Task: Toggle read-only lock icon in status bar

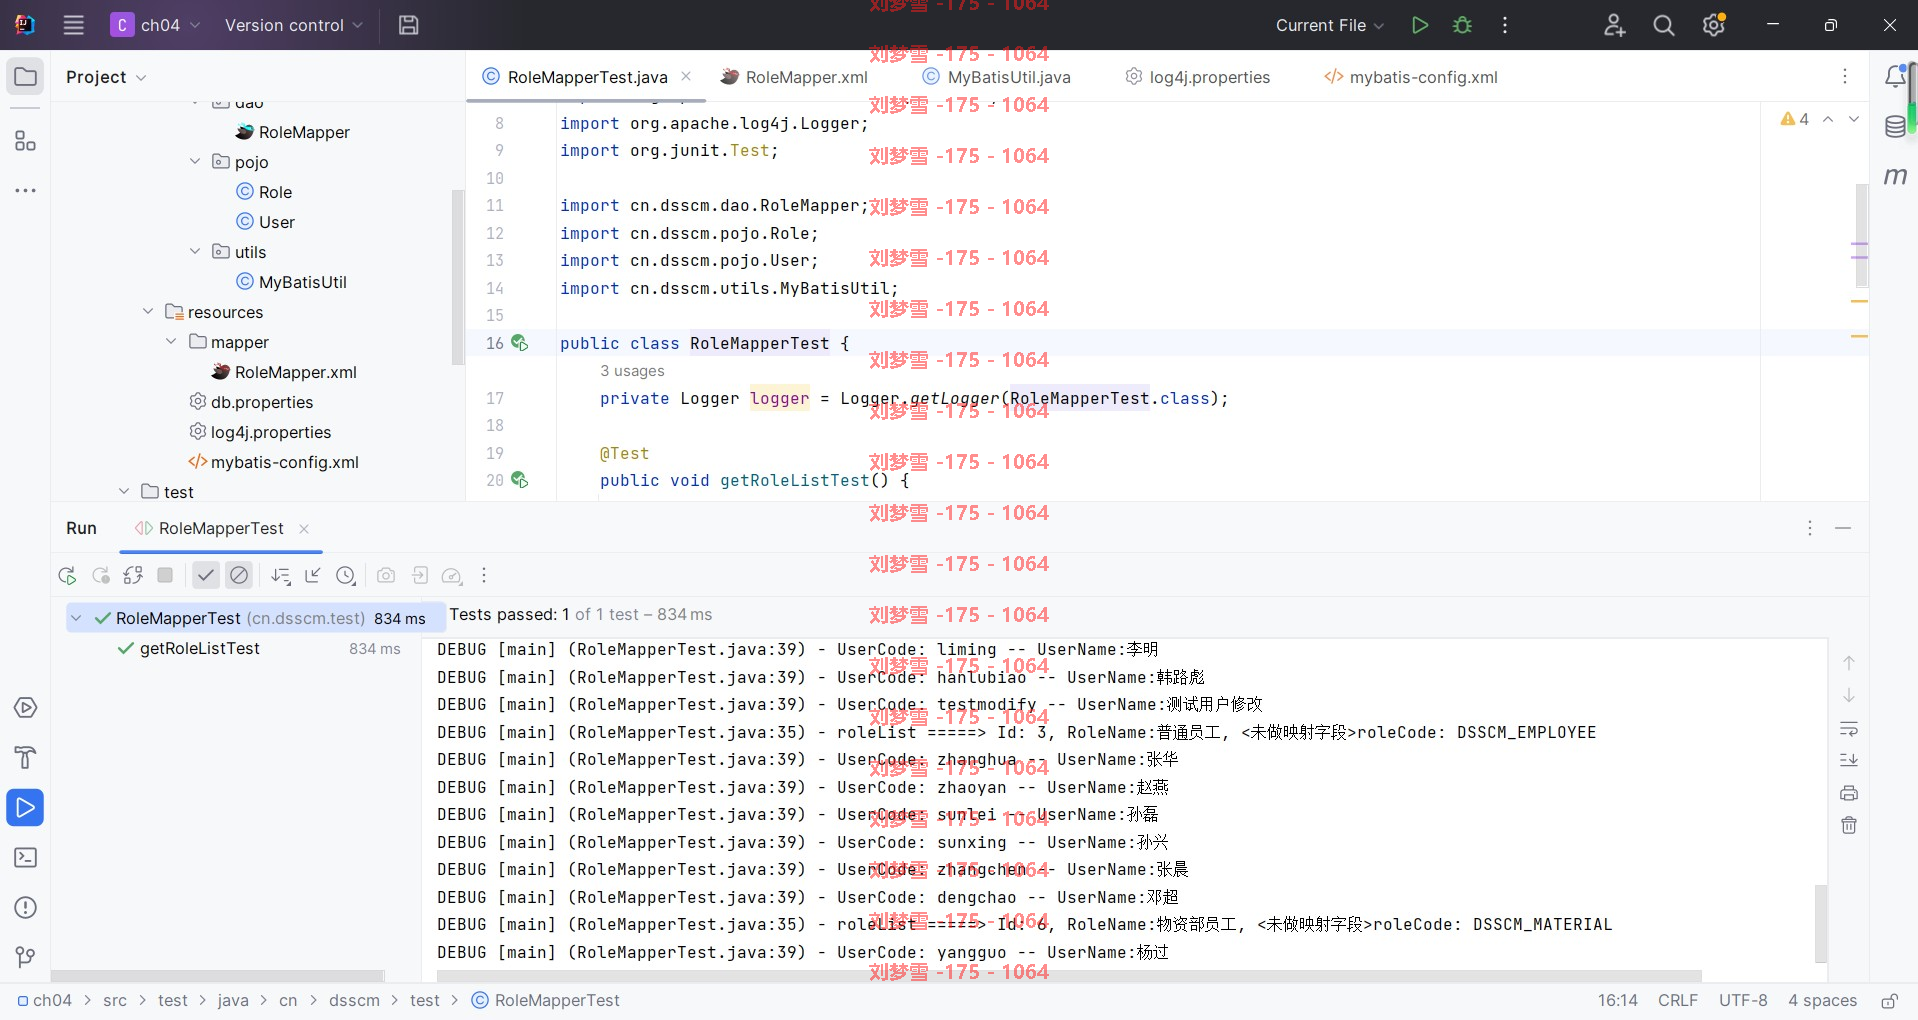Action: point(1890,1001)
